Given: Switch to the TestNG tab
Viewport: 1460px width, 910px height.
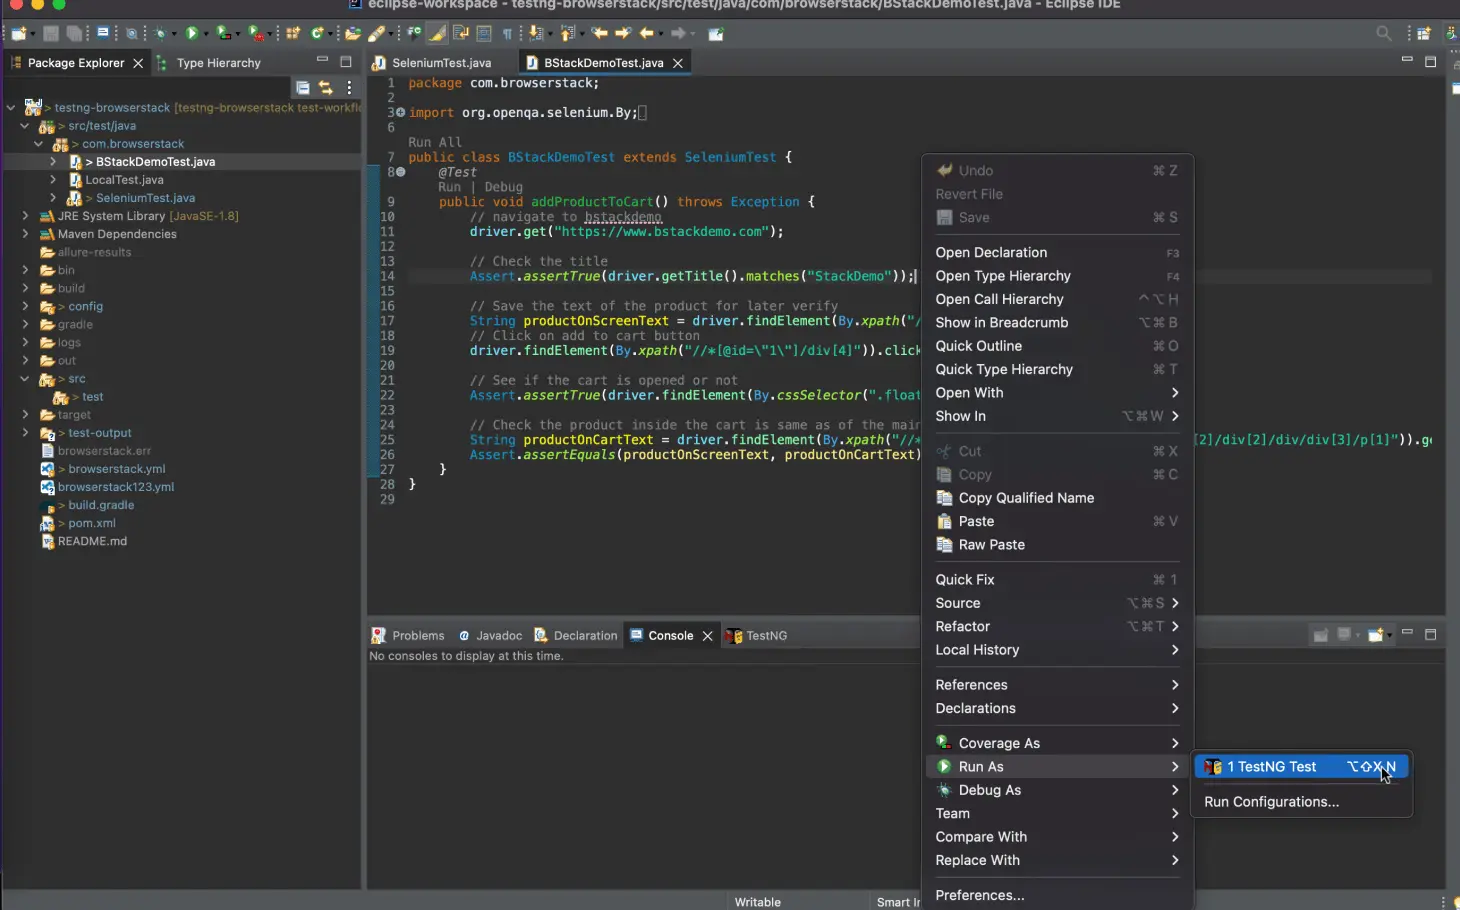Looking at the screenshot, I should 765,635.
